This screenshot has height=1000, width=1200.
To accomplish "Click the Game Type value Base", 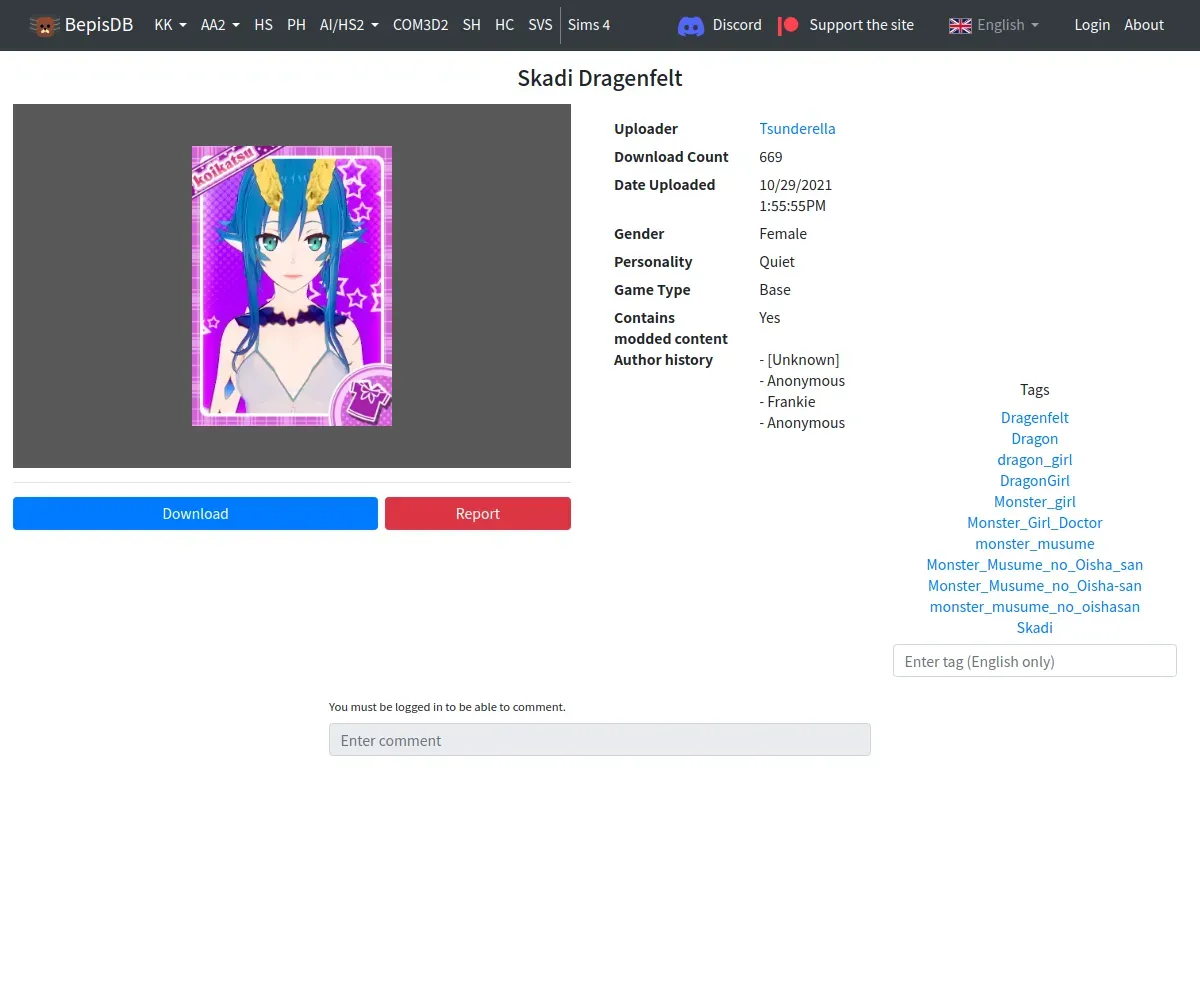I will pos(775,290).
